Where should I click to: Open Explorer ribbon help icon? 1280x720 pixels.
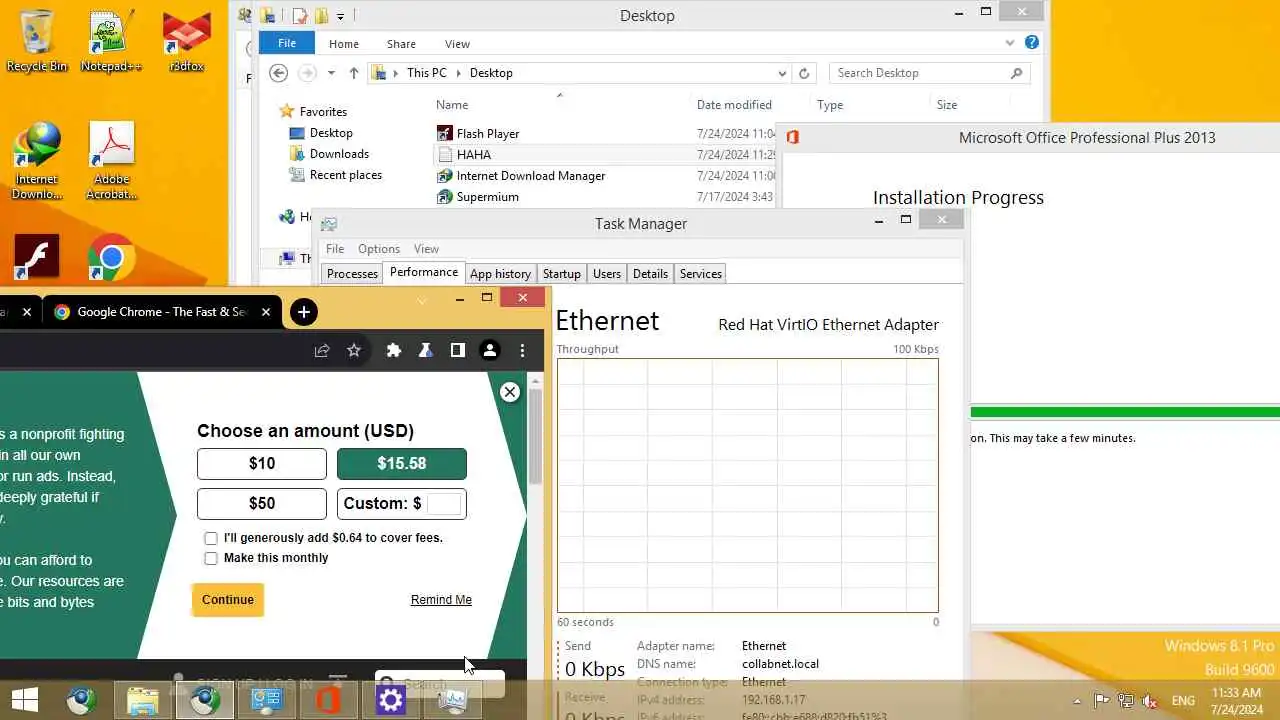point(1032,43)
